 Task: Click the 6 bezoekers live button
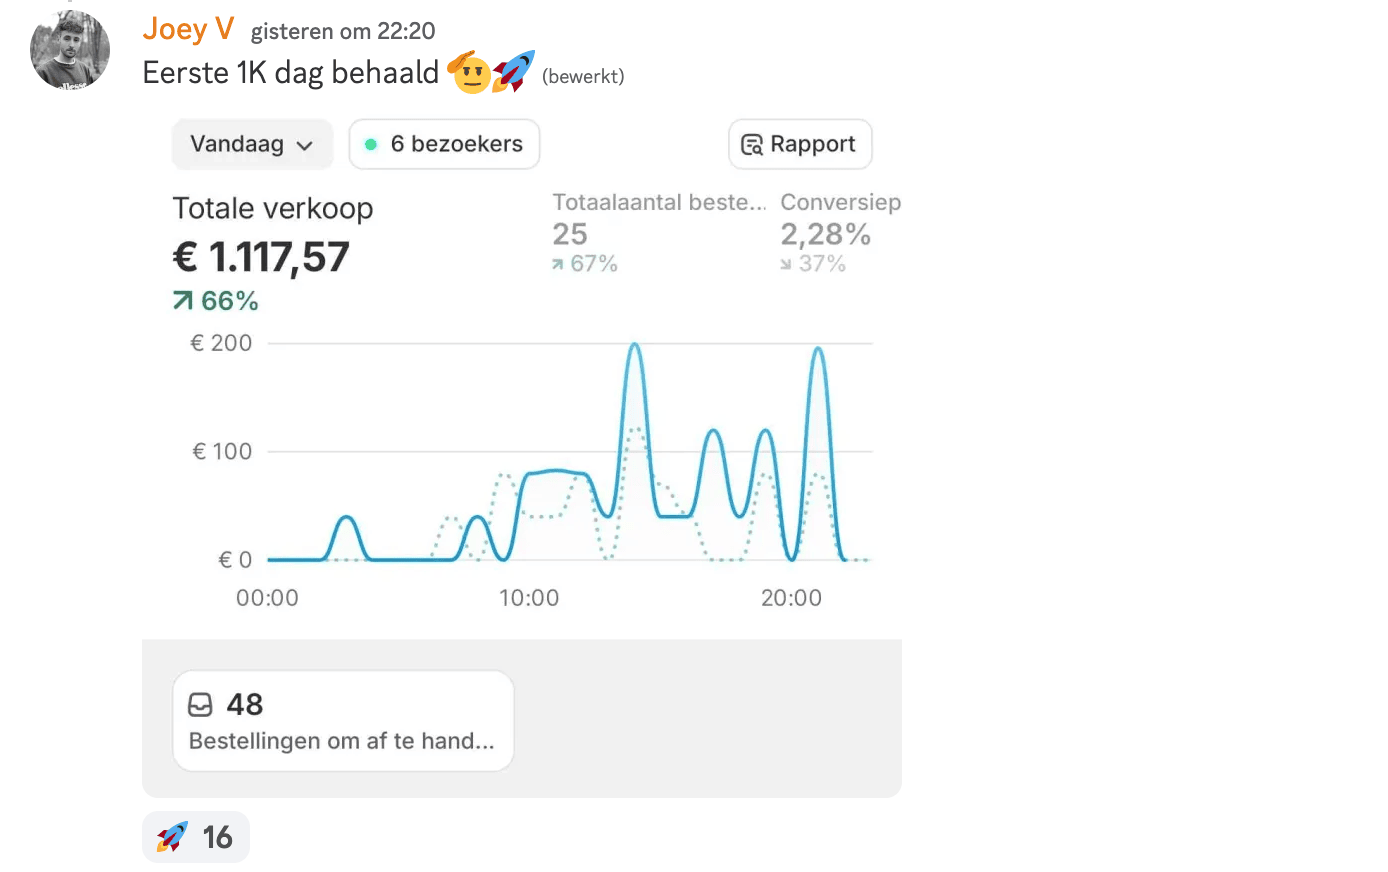point(444,144)
